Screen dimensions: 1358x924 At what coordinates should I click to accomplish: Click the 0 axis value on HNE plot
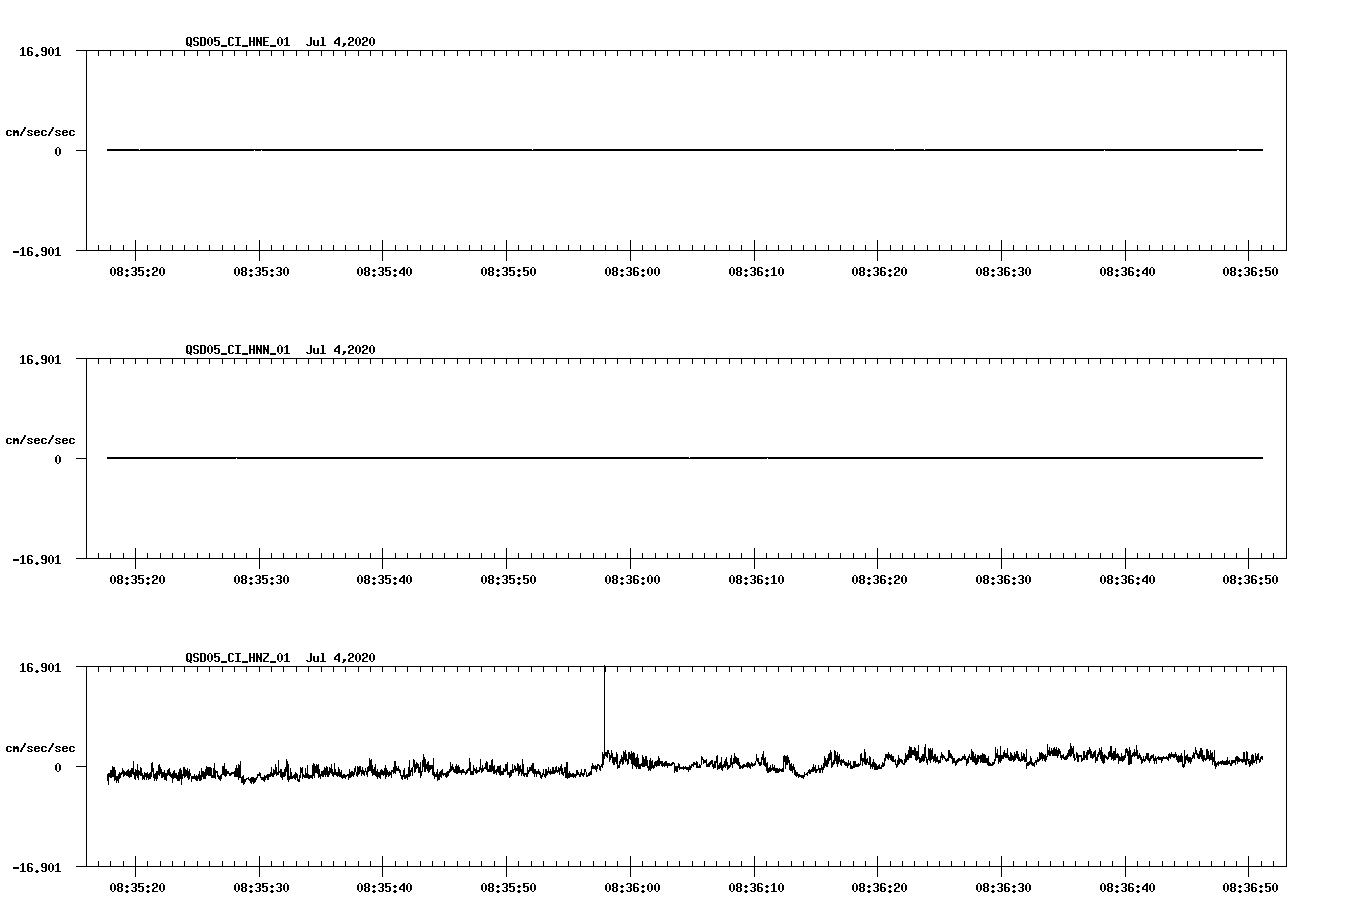point(58,152)
